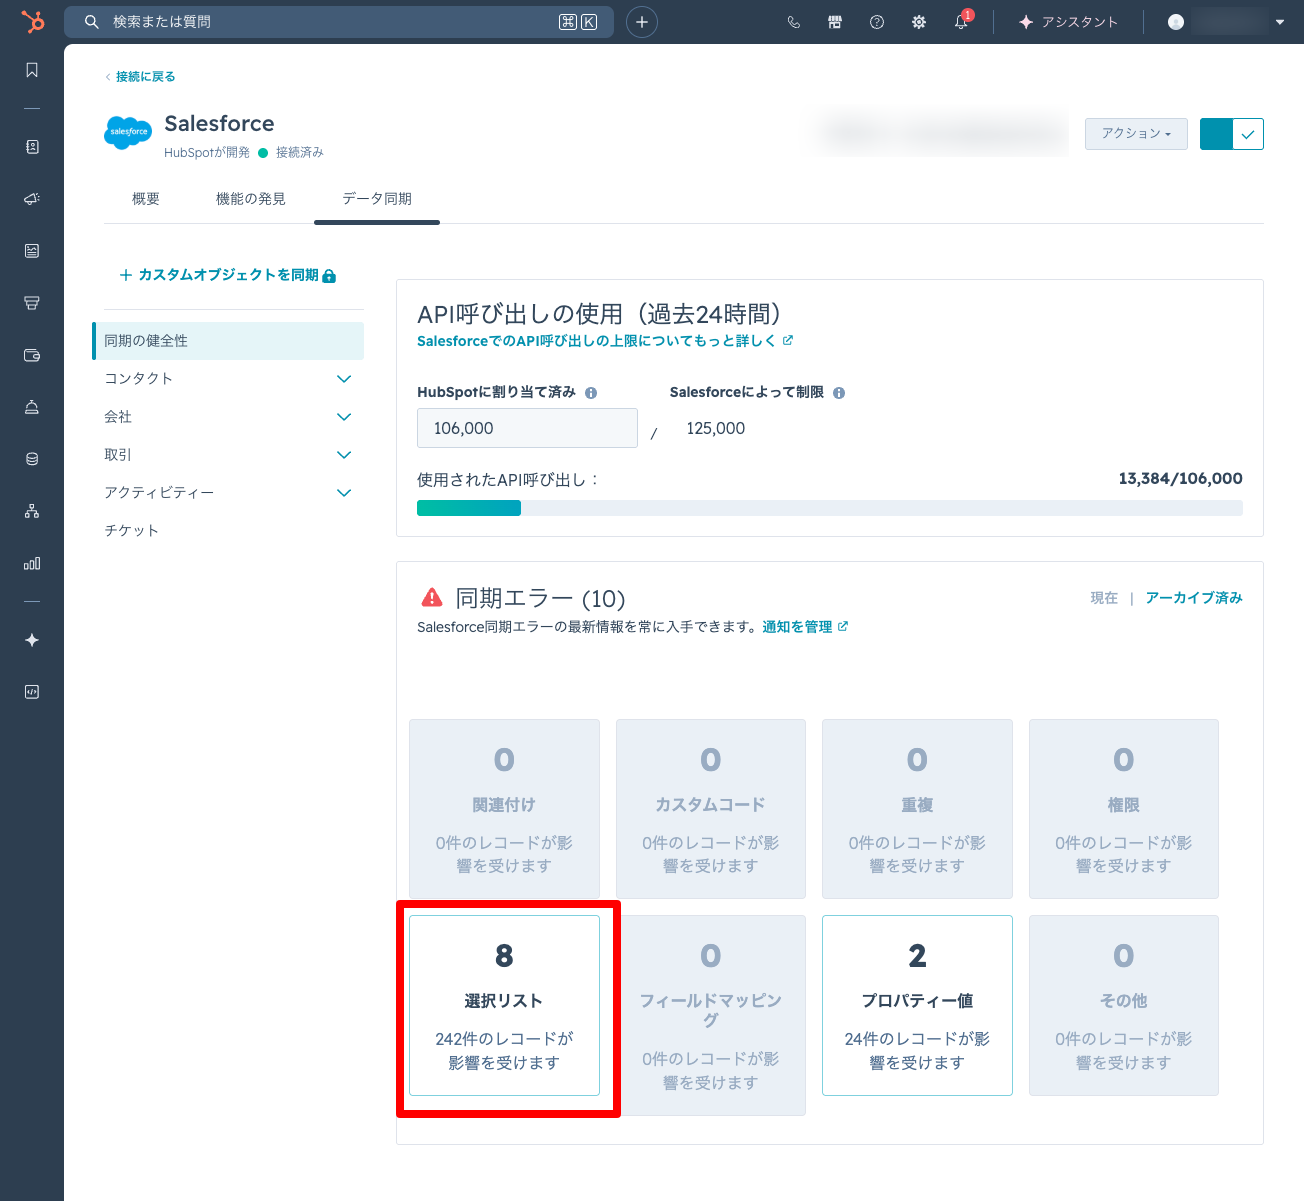Screen dimensions: 1304x1201
Task: Open the notifications bell with badge
Action: tap(962, 21)
